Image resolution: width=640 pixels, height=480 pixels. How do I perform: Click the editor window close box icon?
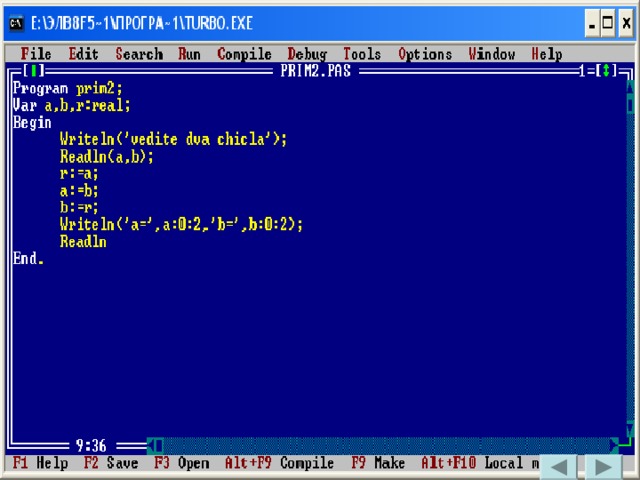click(33, 71)
